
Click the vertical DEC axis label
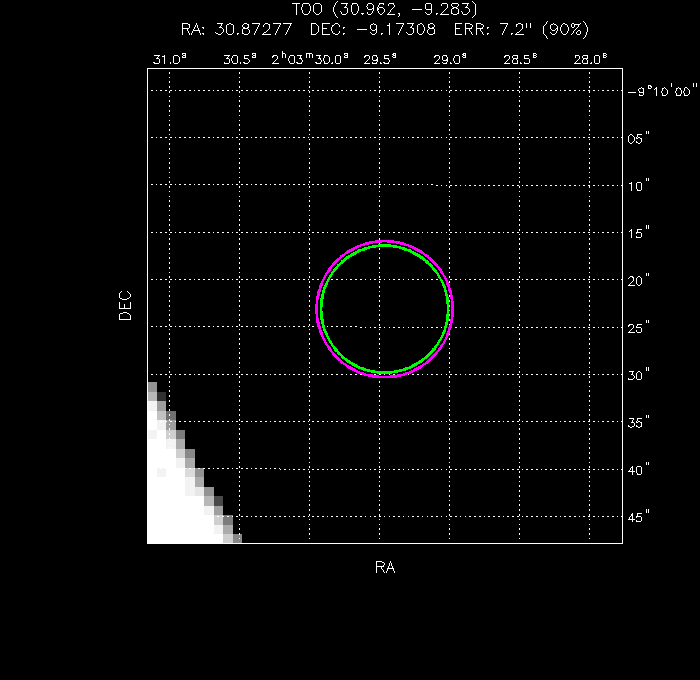click(125, 305)
